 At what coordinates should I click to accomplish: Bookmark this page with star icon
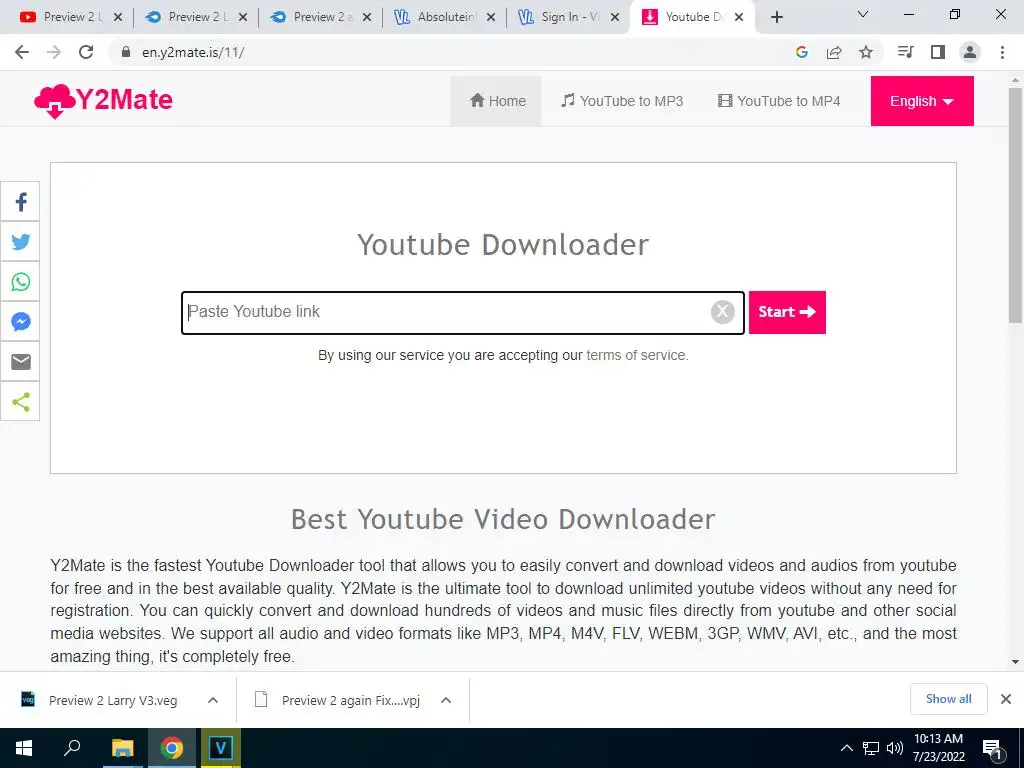pyautogui.click(x=866, y=52)
